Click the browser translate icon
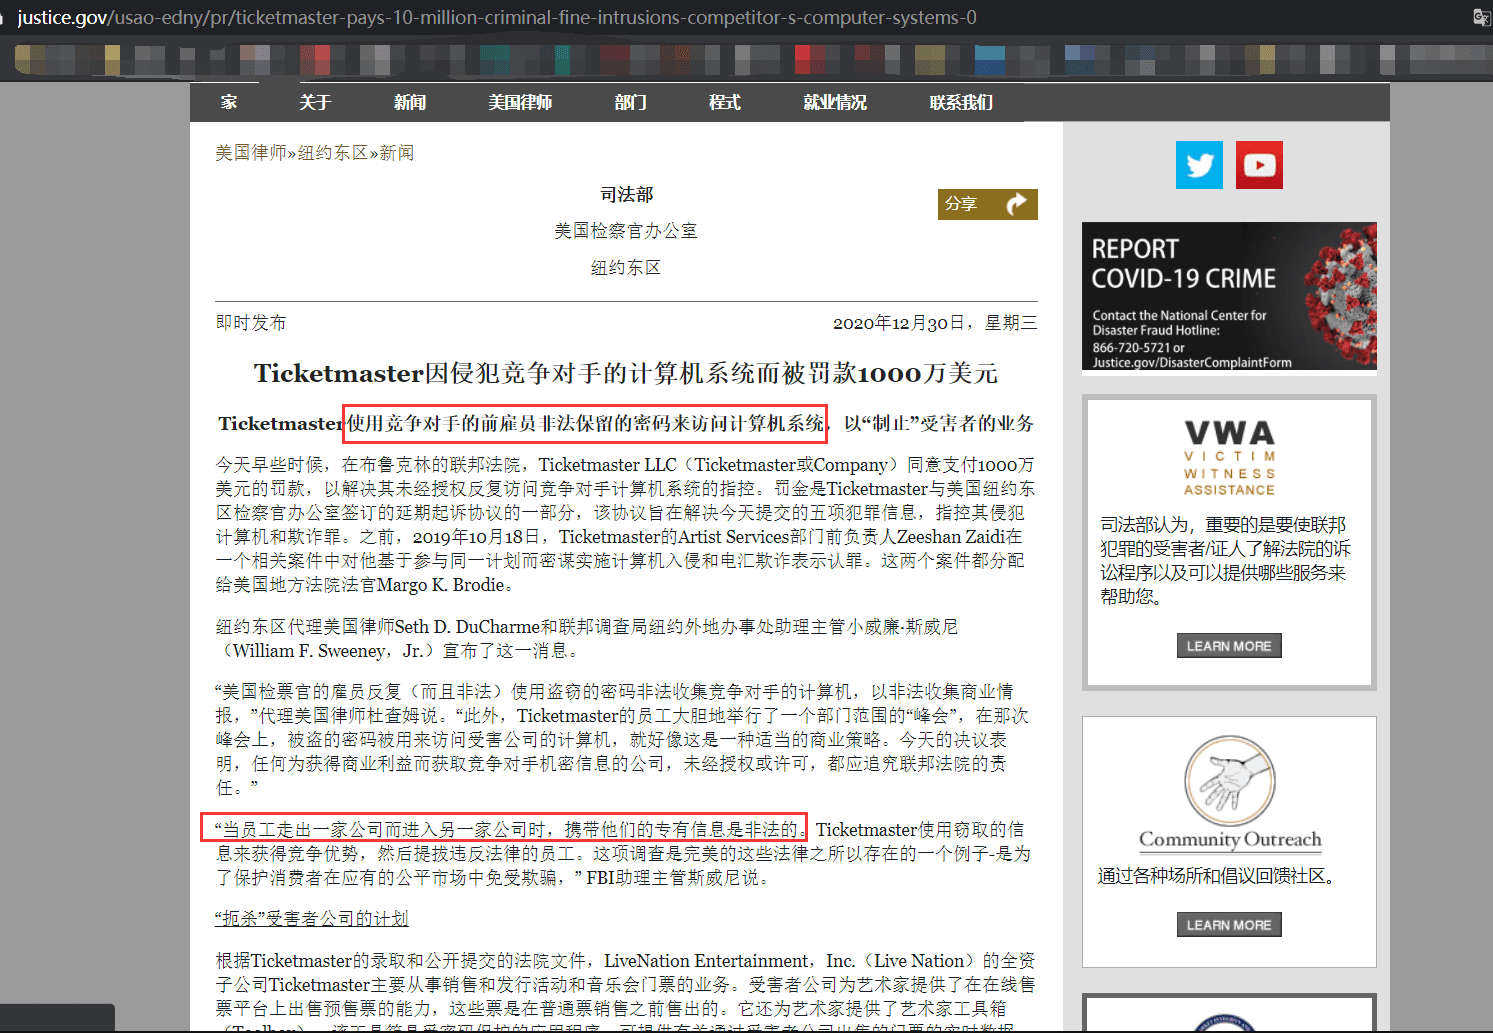The height and width of the screenshot is (1033, 1493). pyautogui.click(x=1481, y=17)
